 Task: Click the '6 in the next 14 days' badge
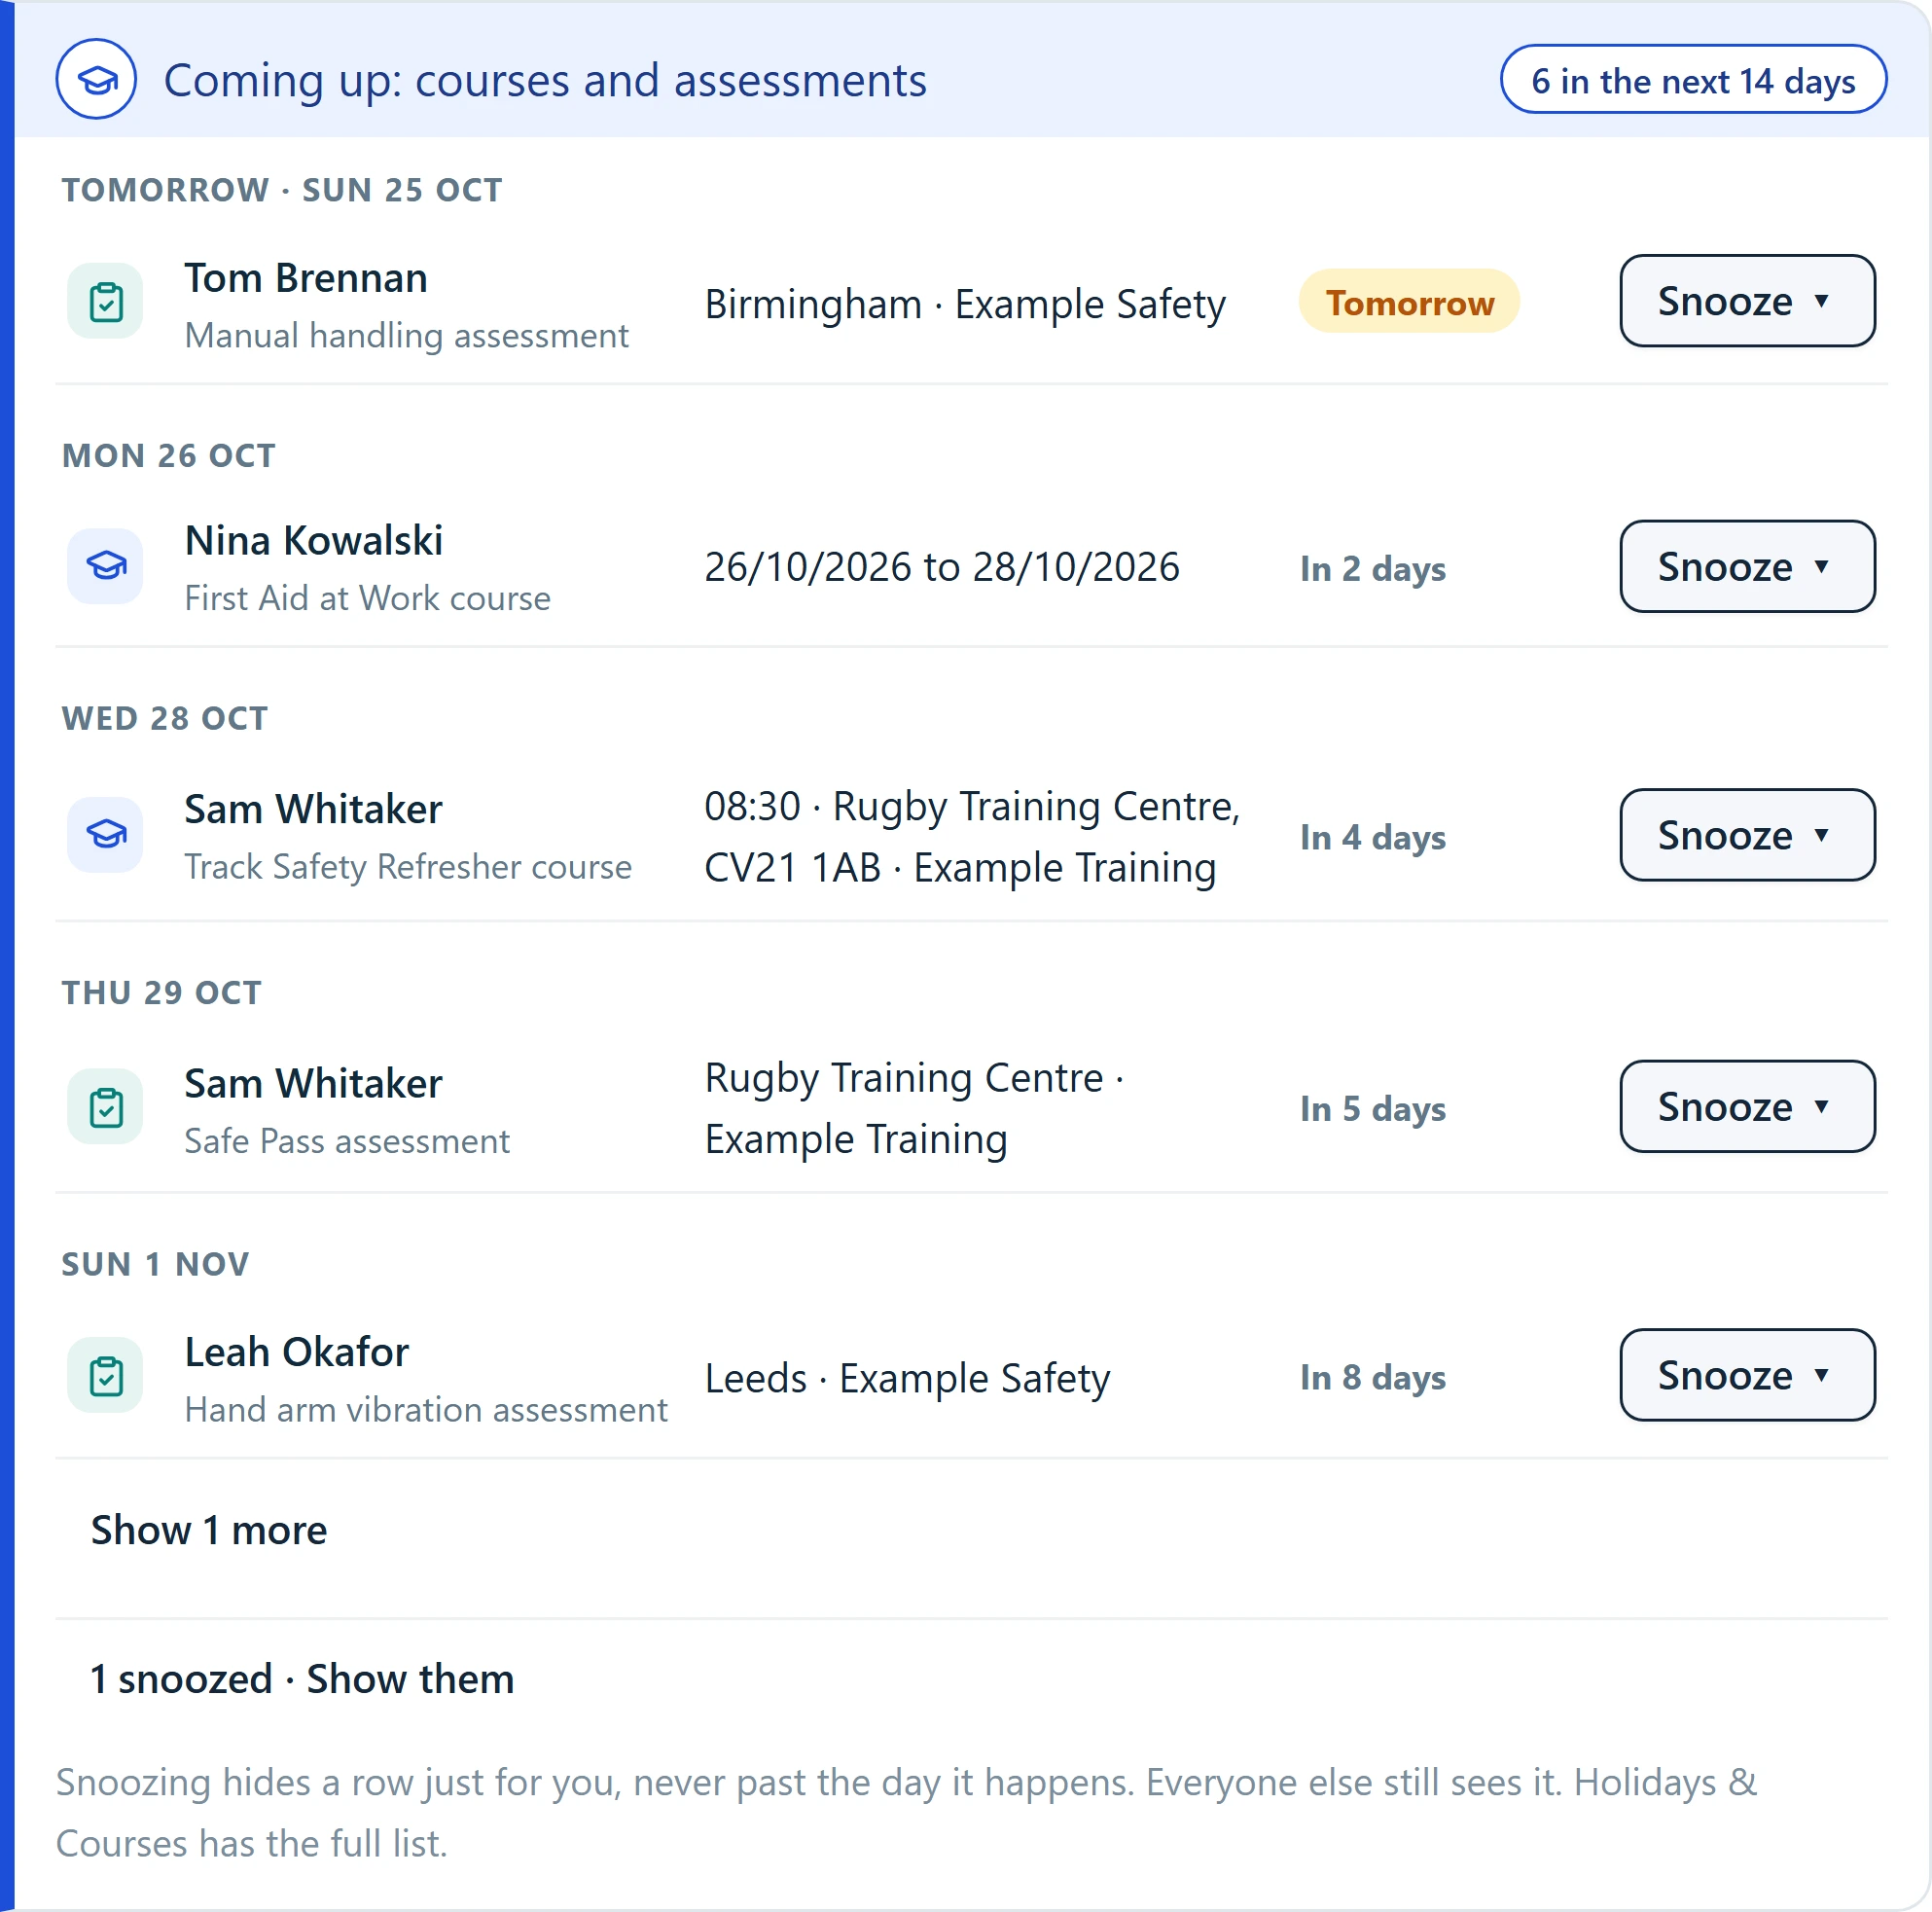click(1693, 80)
